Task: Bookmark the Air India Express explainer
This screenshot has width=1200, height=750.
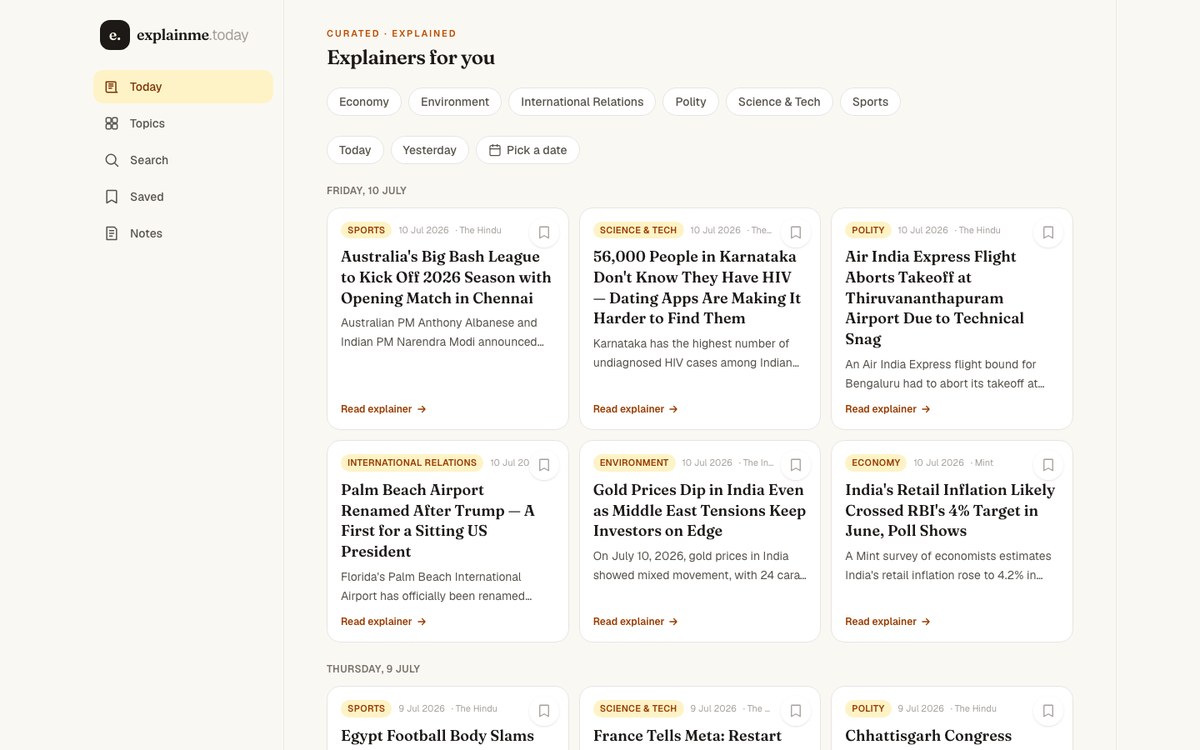Action: tap(1048, 232)
